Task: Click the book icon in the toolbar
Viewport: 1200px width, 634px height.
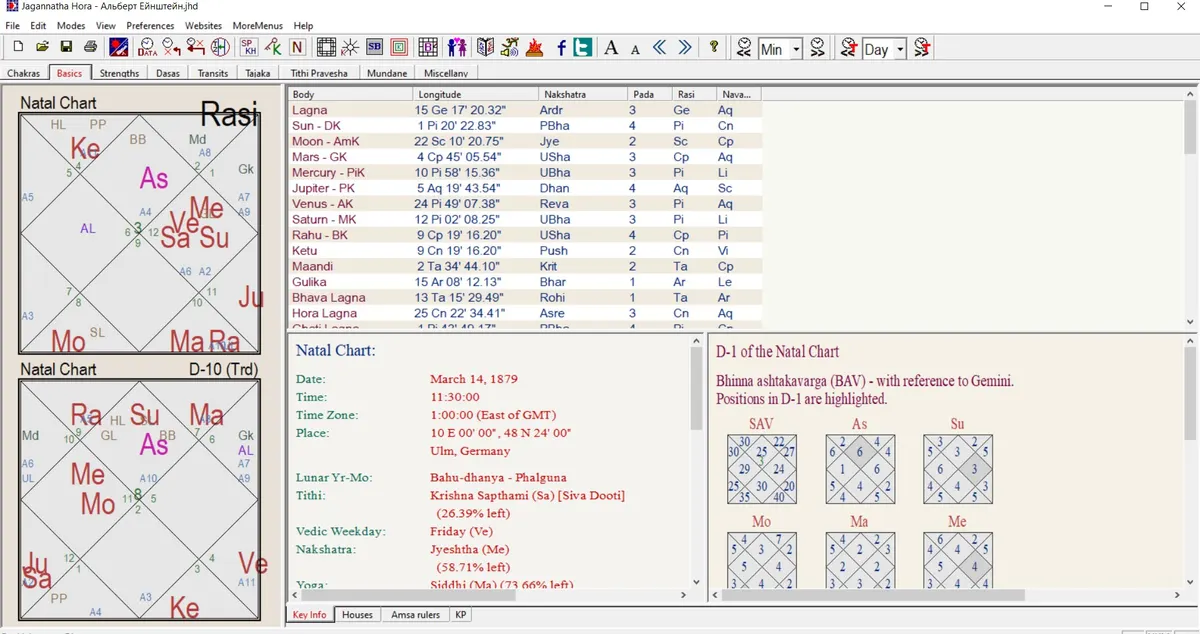Action: [x=485, y=47]
